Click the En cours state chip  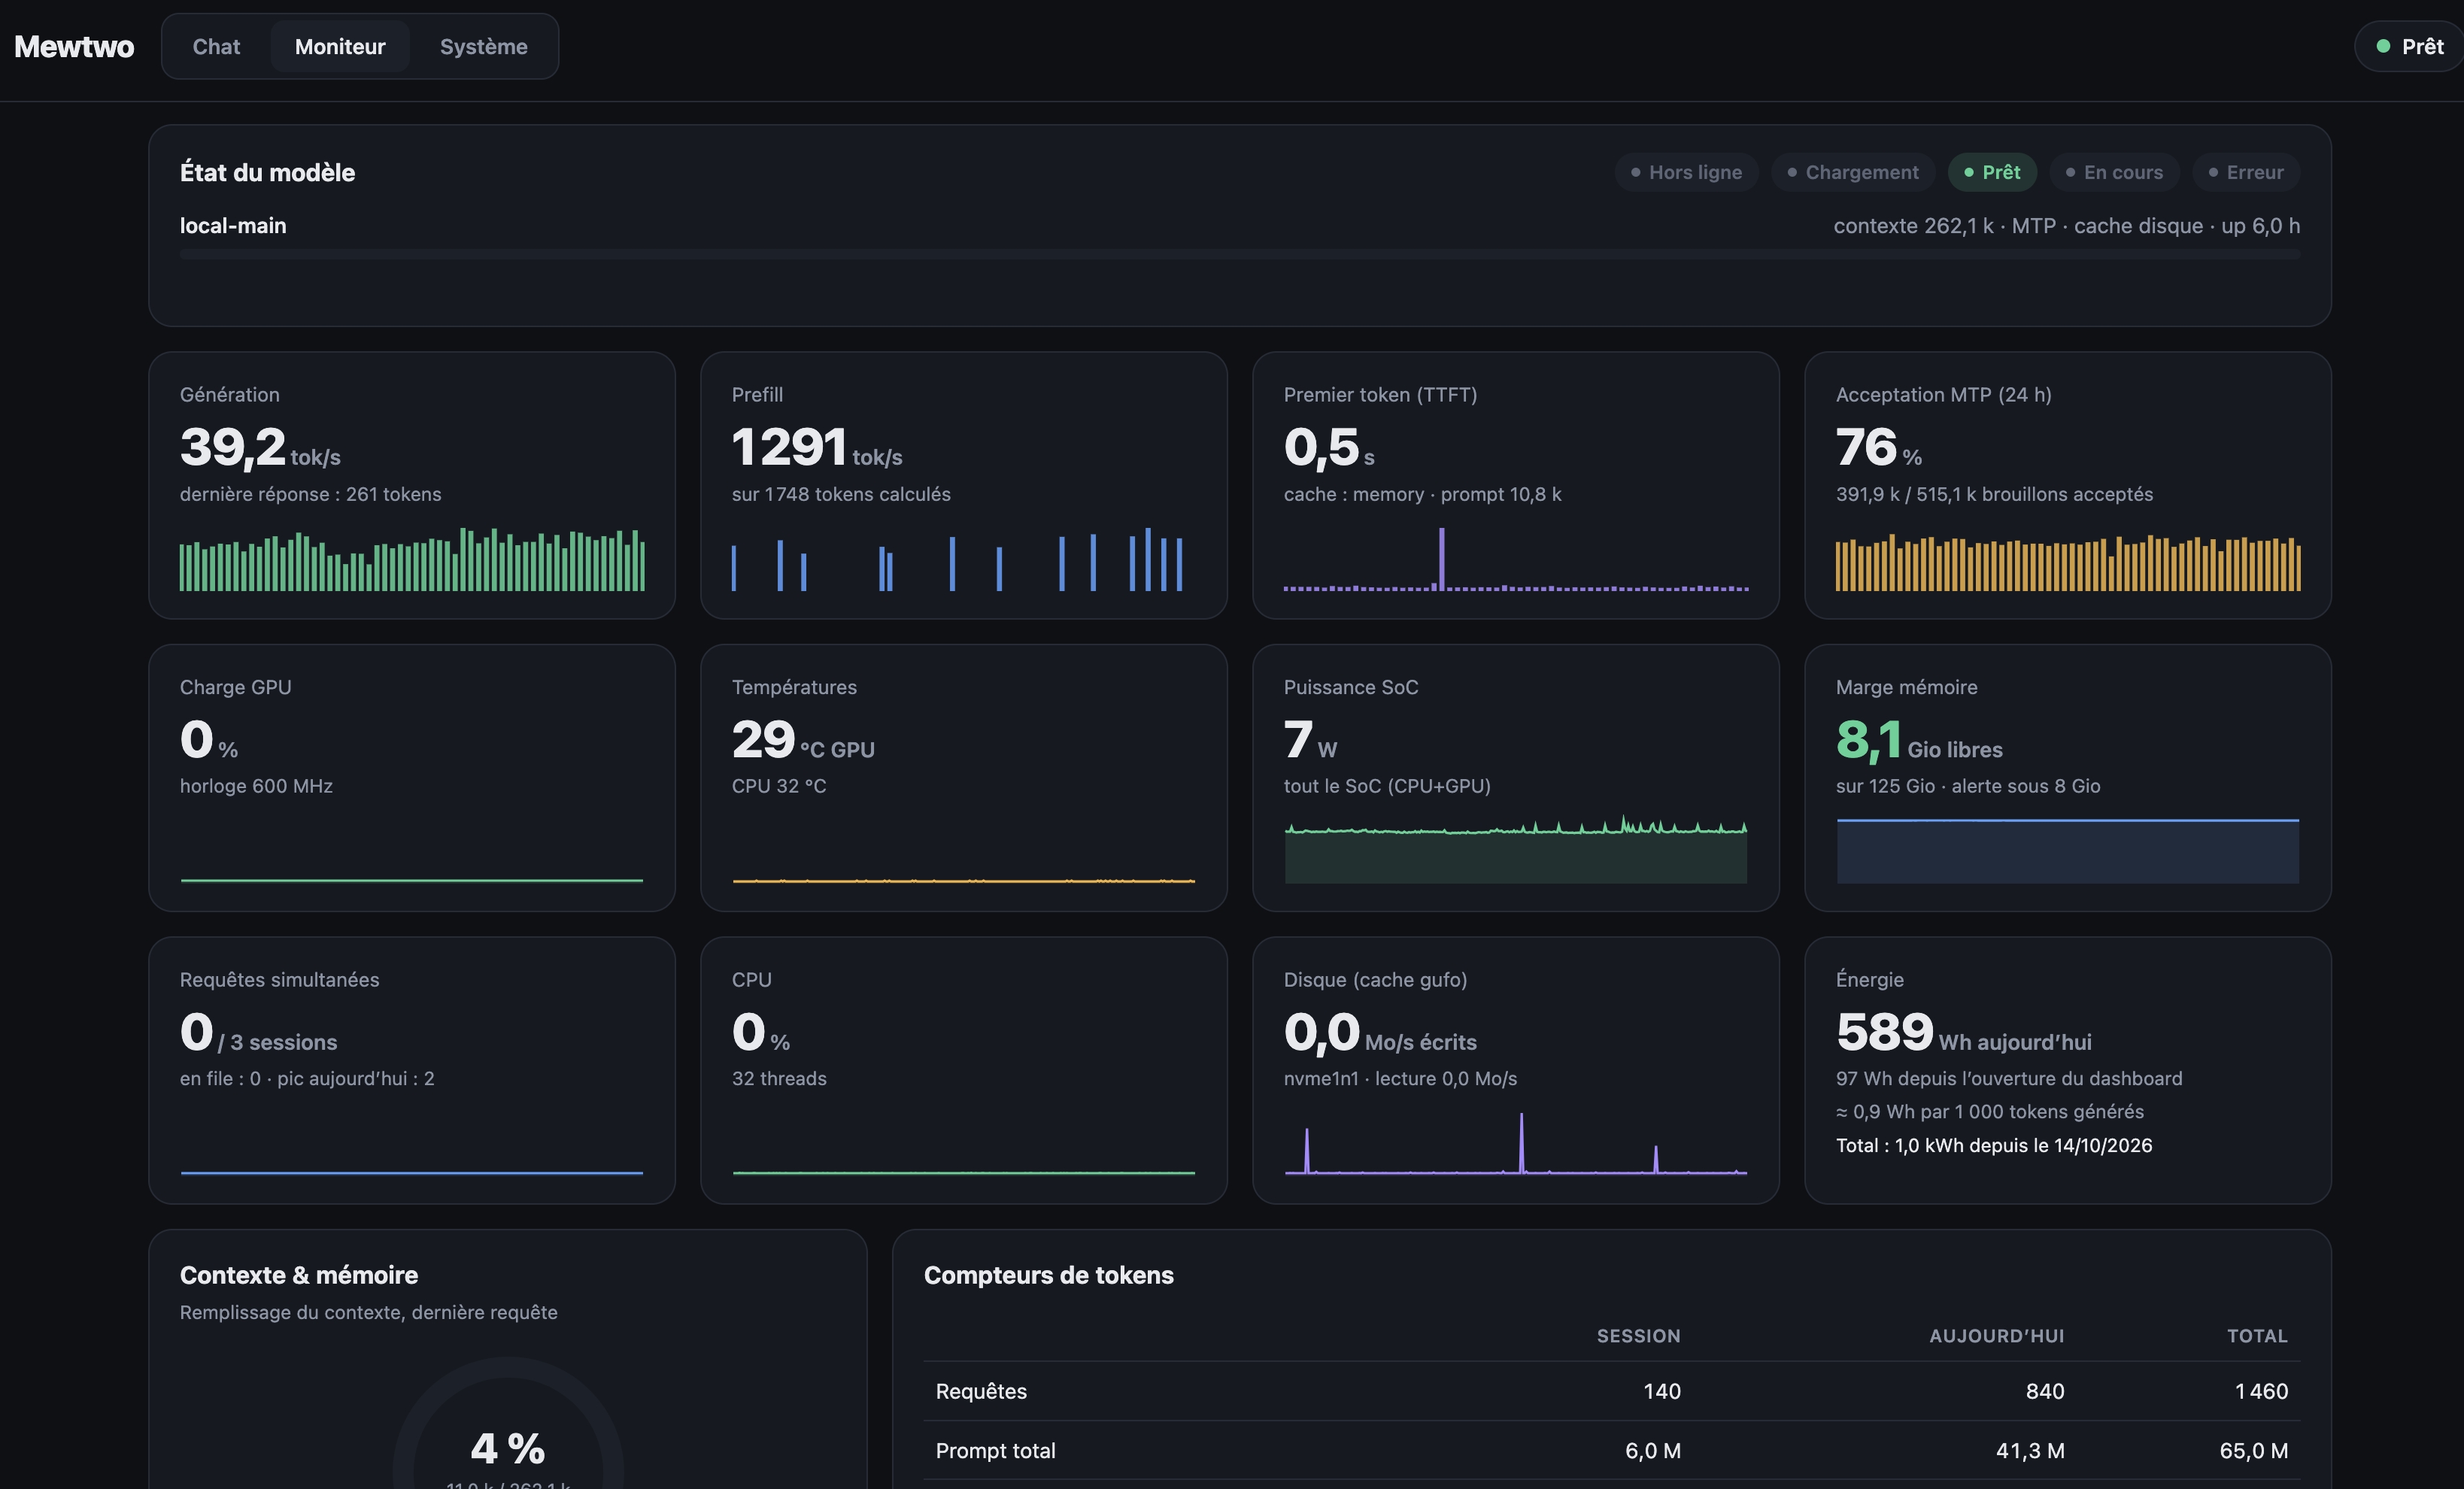tap(2114, 172)
